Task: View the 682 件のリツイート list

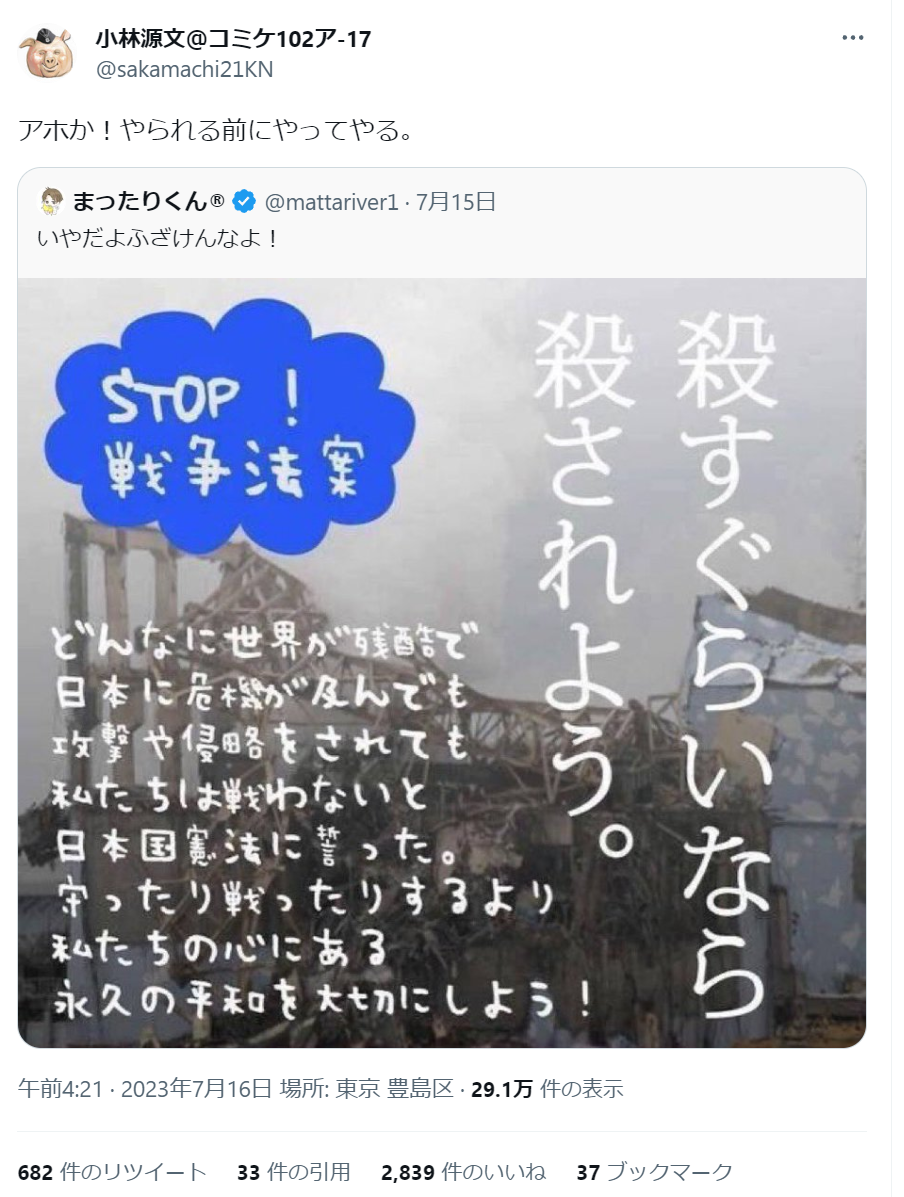Action: [112, 1172]
